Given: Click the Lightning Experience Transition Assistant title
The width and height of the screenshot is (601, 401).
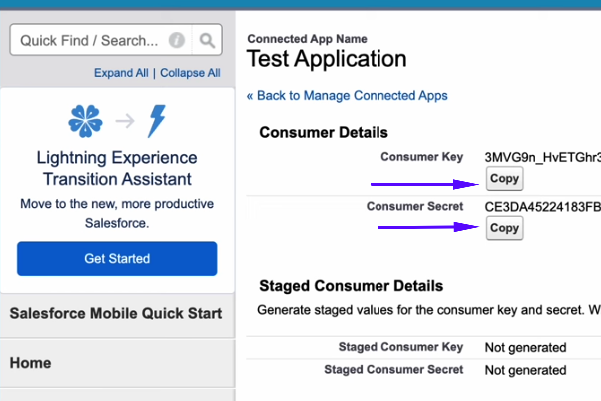Looking at the screenshot, I should [117, 169].
